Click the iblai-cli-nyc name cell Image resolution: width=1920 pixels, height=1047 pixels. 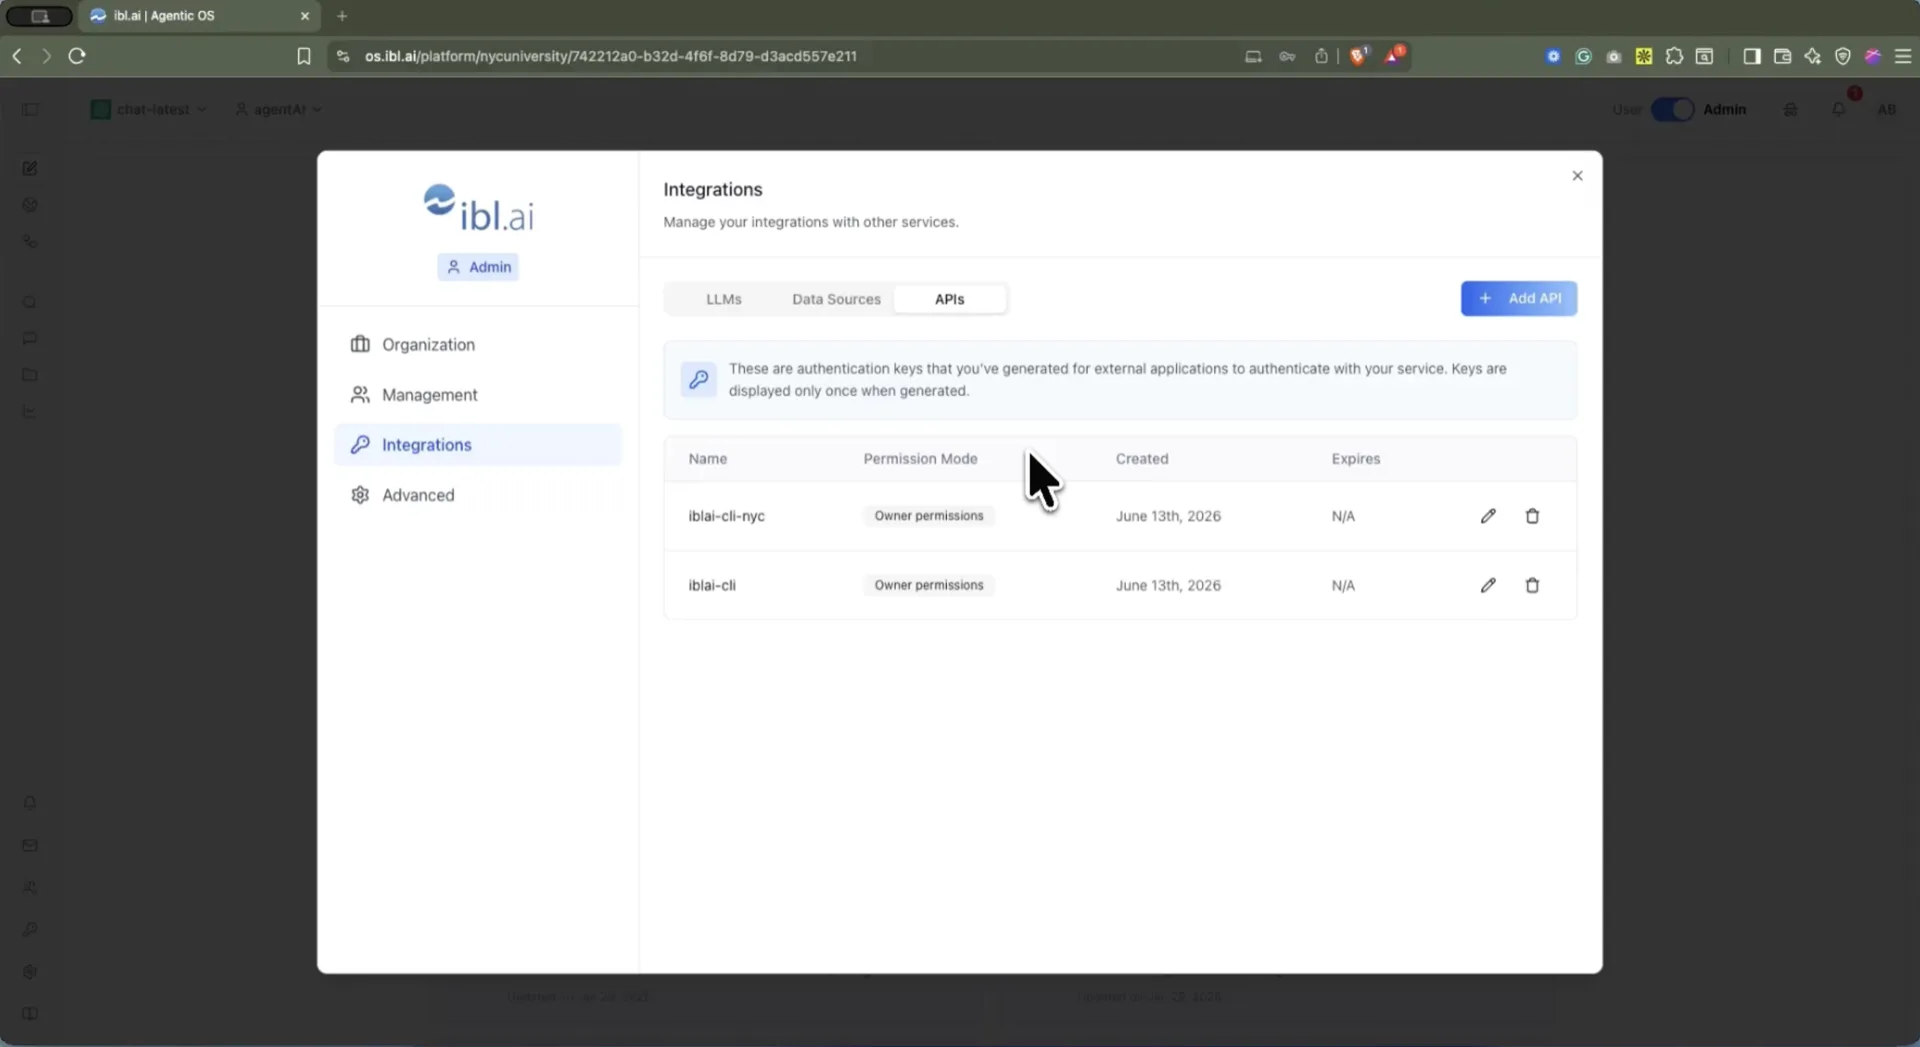pos(726,516)
